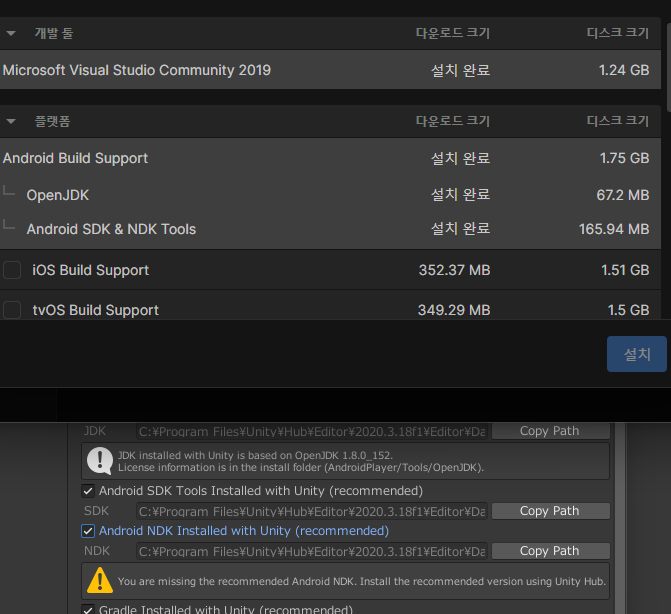
Task: Copy Path of the NDK
Action: coord(551,551)
